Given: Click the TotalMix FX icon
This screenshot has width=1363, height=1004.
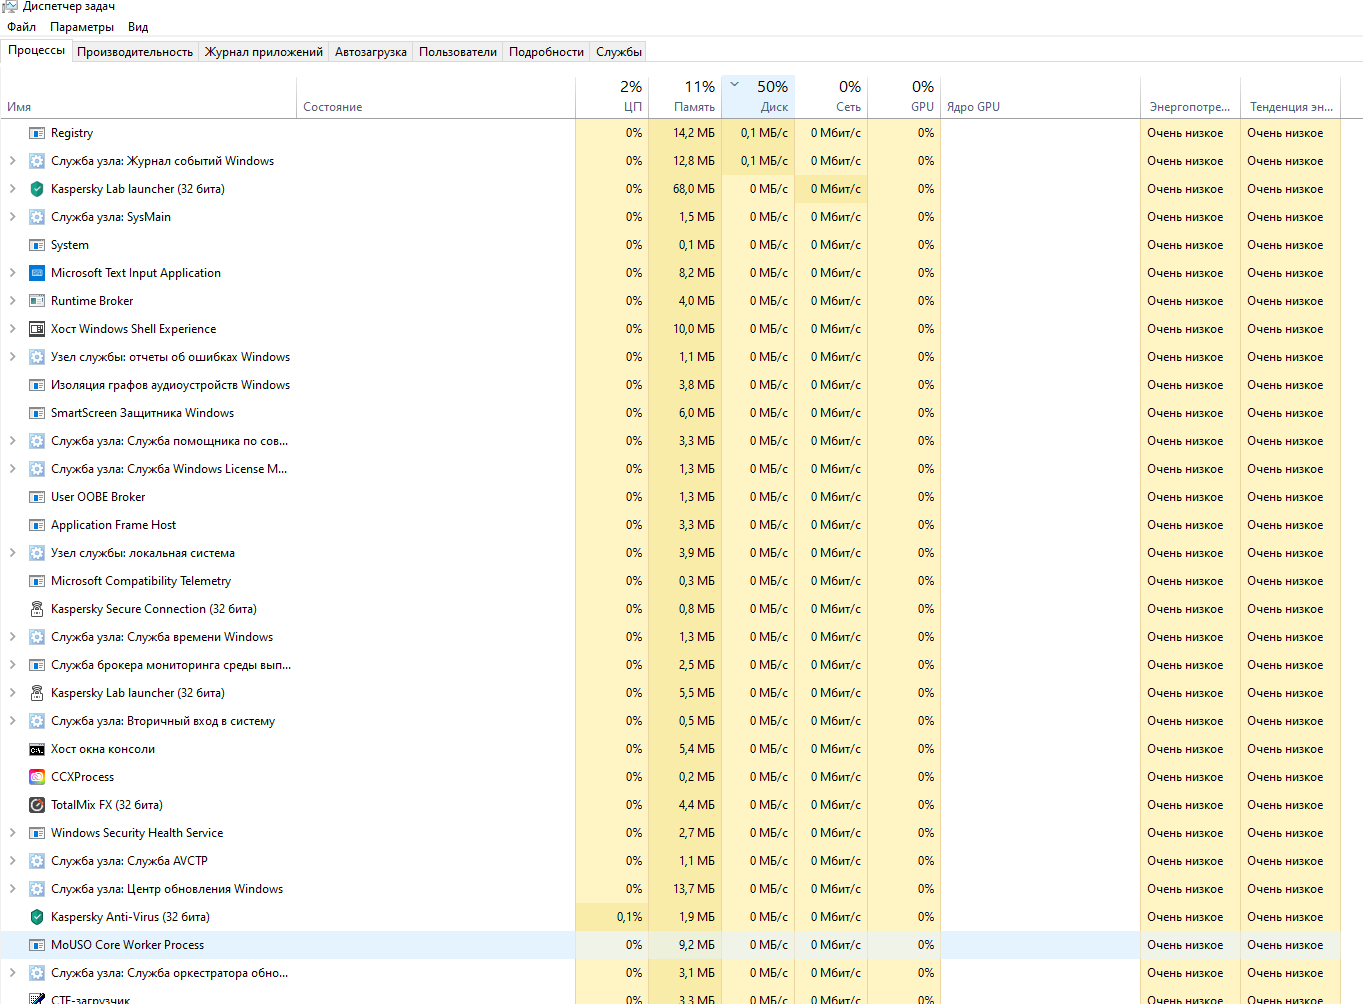Looking at the screenshot, I should click(37, 805).
